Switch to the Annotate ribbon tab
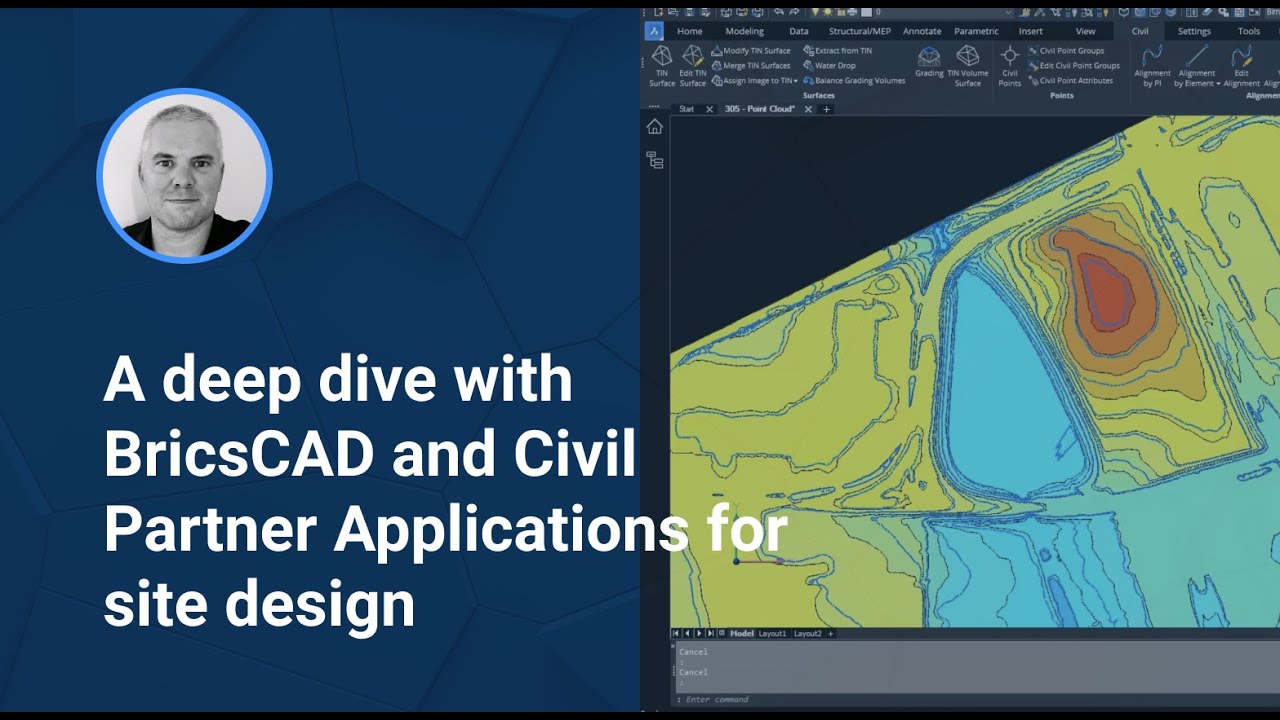The image size is (1280, 720). tap(922, 31)
